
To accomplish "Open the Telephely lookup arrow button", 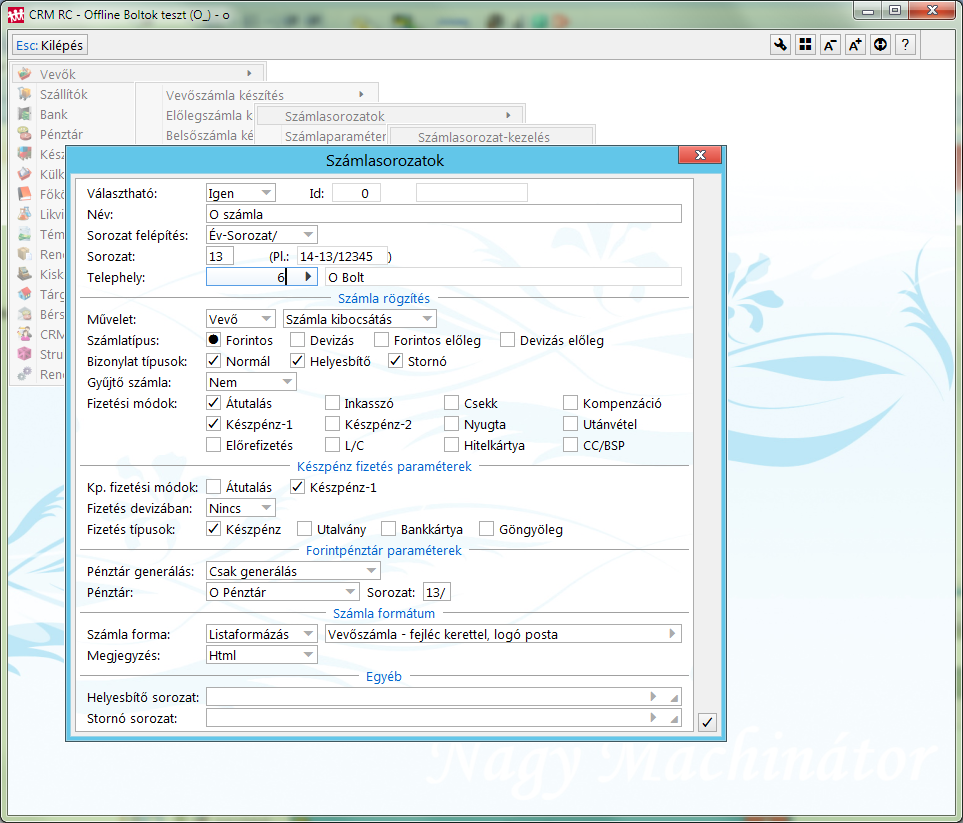I will [x=308, y=277].
